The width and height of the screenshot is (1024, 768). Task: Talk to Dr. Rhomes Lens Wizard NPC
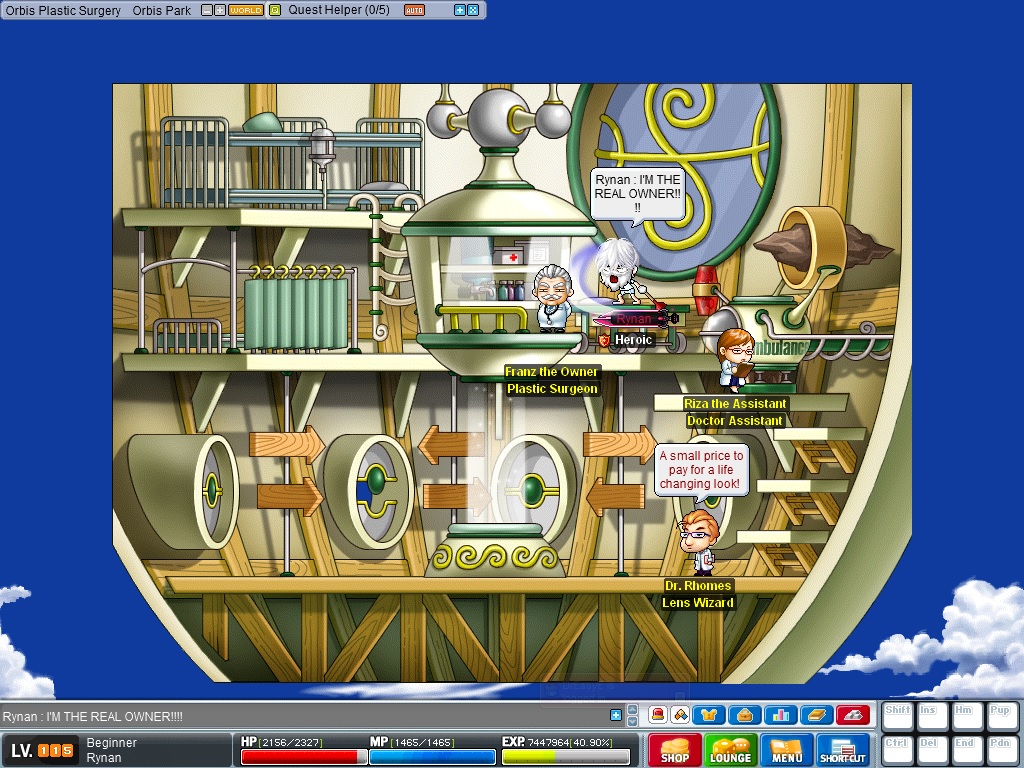point(699,542)
